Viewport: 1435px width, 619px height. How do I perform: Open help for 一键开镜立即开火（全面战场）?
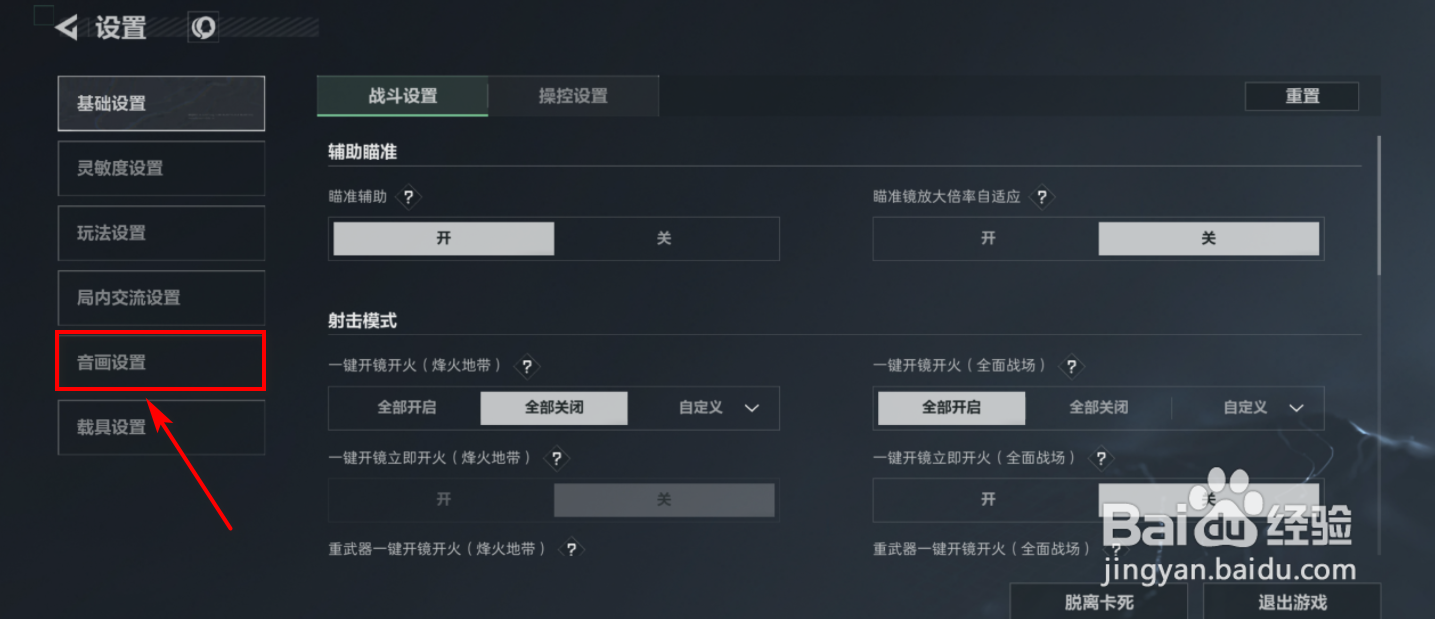[x=1100, y=458]
